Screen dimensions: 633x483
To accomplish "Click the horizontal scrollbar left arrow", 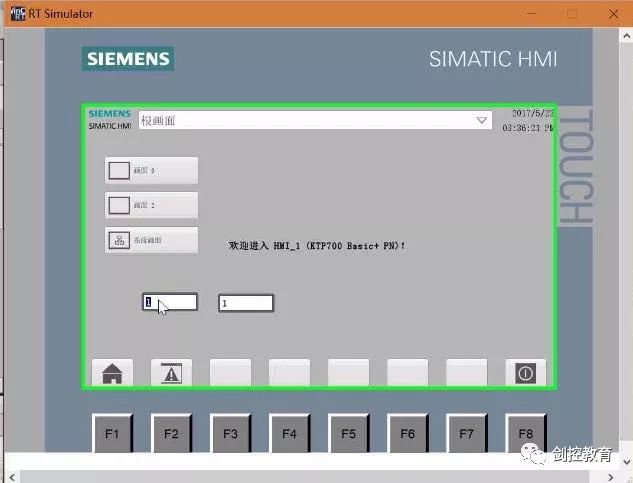I will (12, 477).
